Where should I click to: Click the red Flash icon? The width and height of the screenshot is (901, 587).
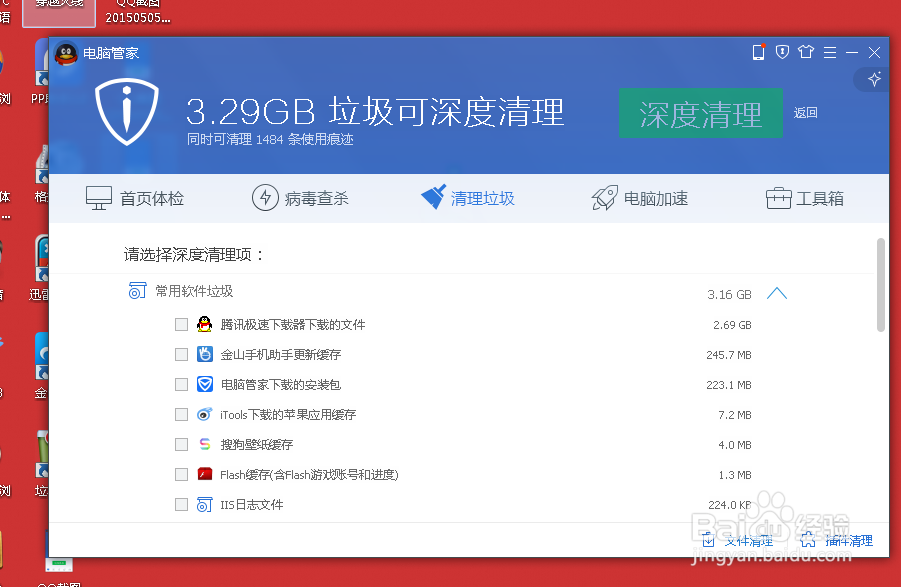205,474
